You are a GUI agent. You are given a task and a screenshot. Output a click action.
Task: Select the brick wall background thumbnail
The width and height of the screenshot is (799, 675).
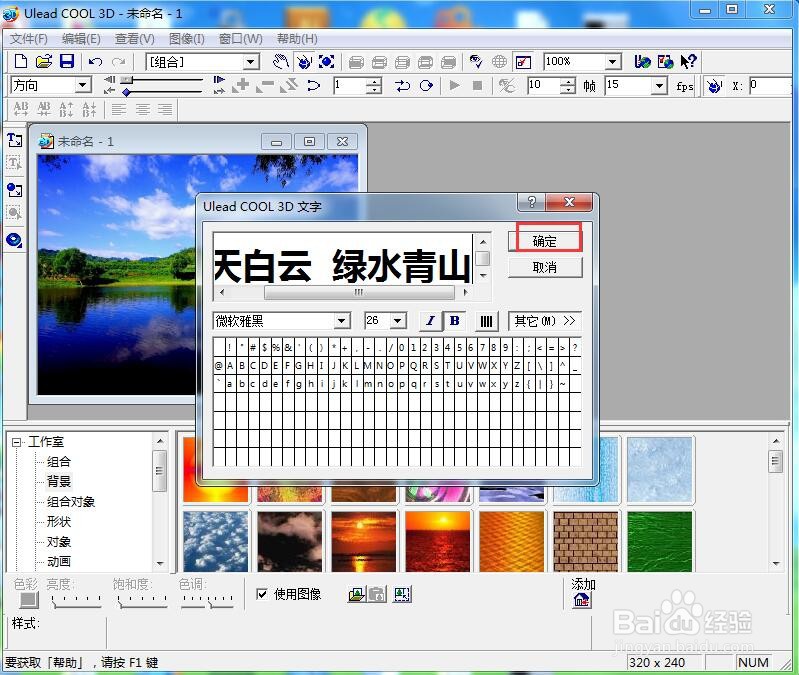click(585, 542)
